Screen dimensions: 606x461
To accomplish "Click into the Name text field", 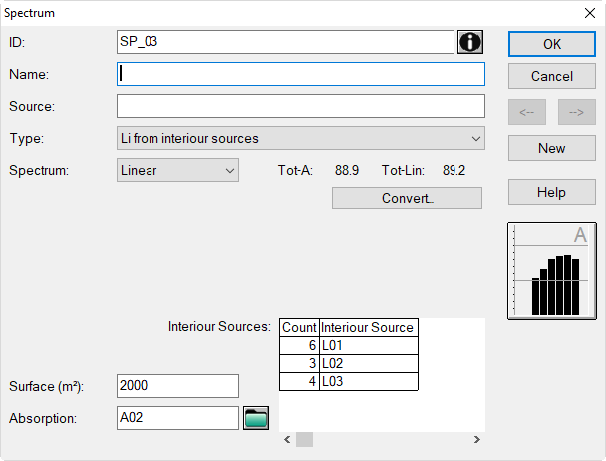I will (x=301, y=74).
